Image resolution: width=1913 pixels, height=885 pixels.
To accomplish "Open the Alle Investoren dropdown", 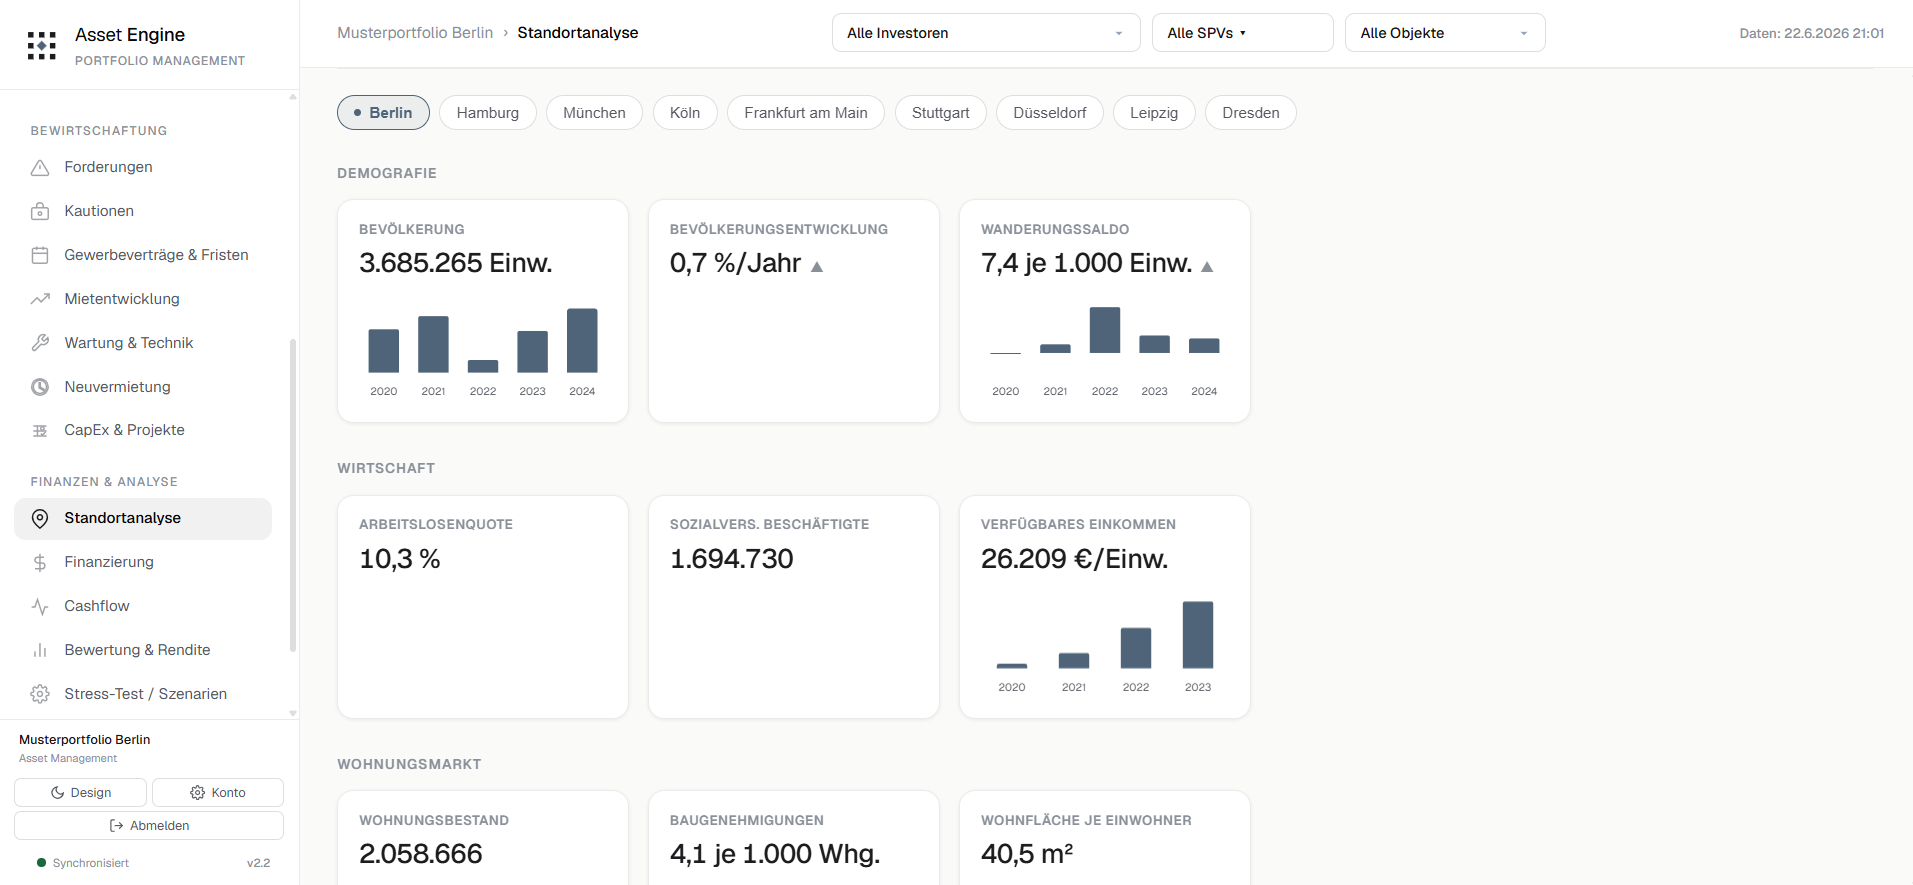I will [x=986, y=33].
